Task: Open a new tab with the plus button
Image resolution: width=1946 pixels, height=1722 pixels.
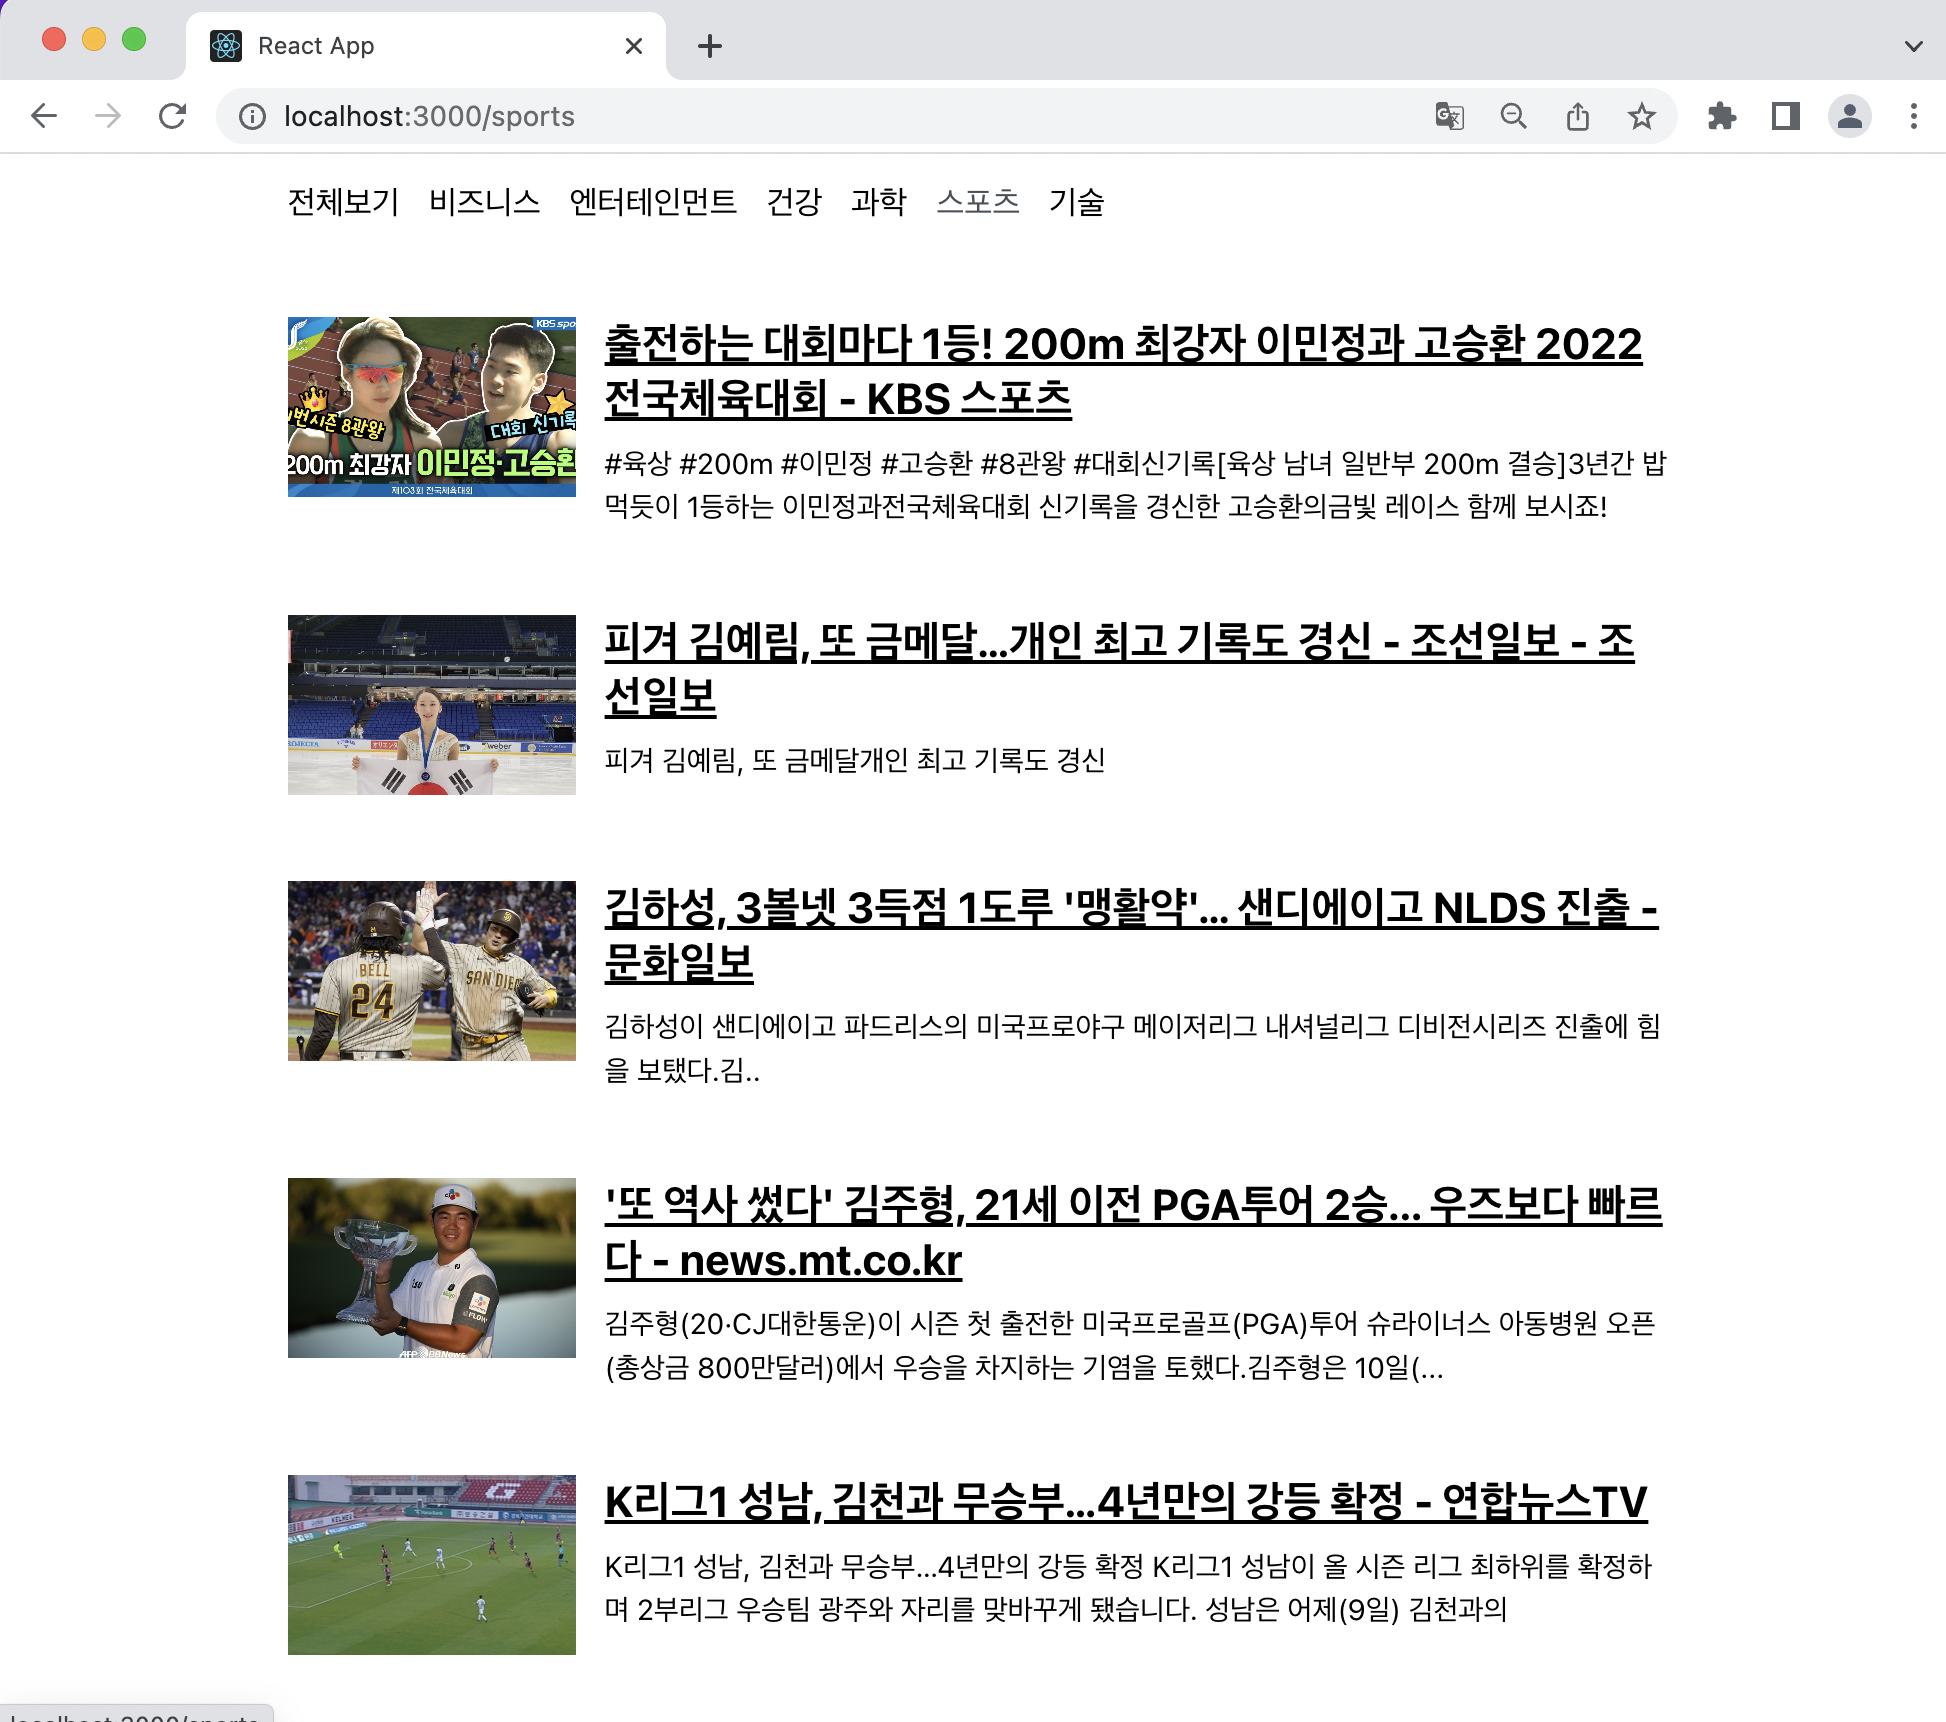Action: tap(710, 46)
